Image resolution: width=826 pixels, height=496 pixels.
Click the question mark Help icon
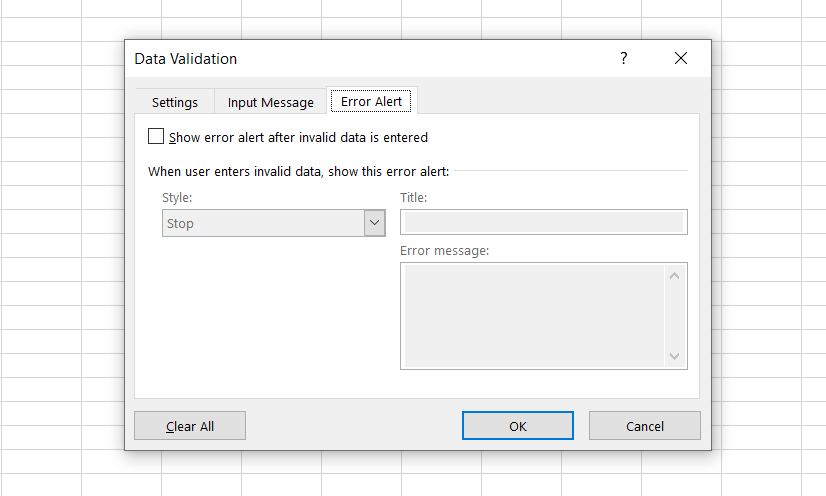(x=624, y=59)
